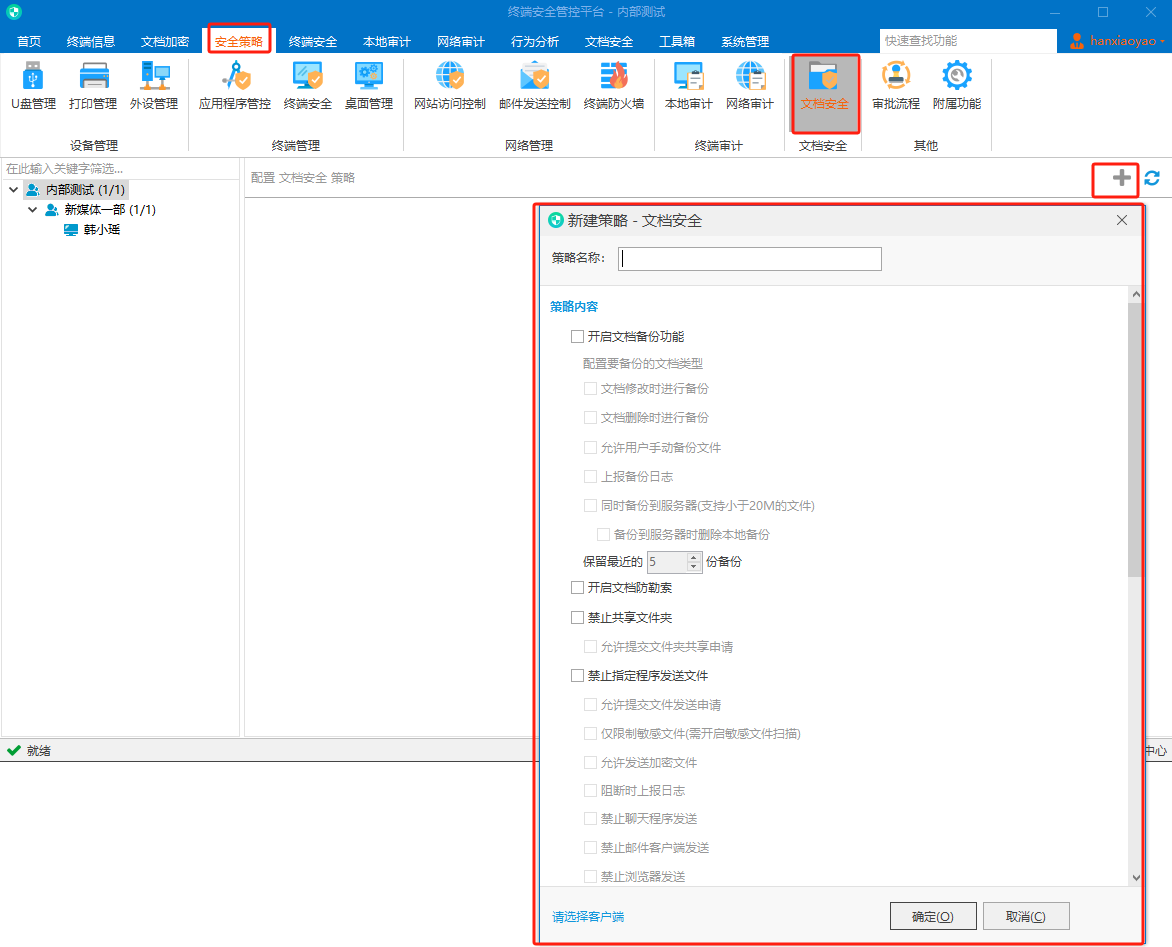Open 终端防火墙 firewall tool
Screen dimensions: 1172x947
(x=614, y=86)
